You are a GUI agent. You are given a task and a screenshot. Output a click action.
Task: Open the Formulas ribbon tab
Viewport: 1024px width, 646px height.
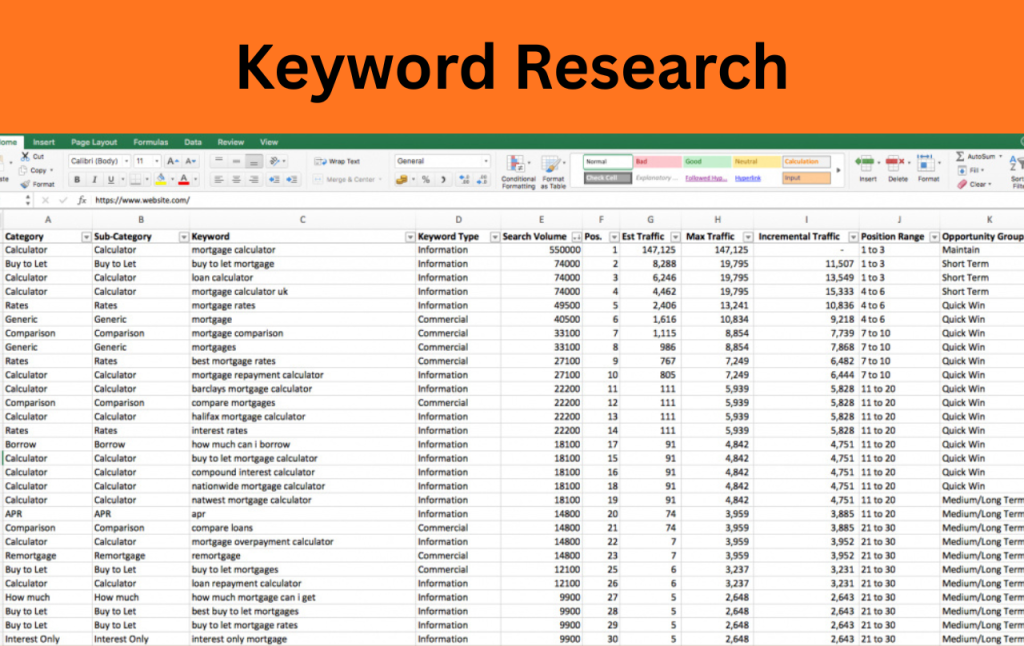tap(151, 142)
